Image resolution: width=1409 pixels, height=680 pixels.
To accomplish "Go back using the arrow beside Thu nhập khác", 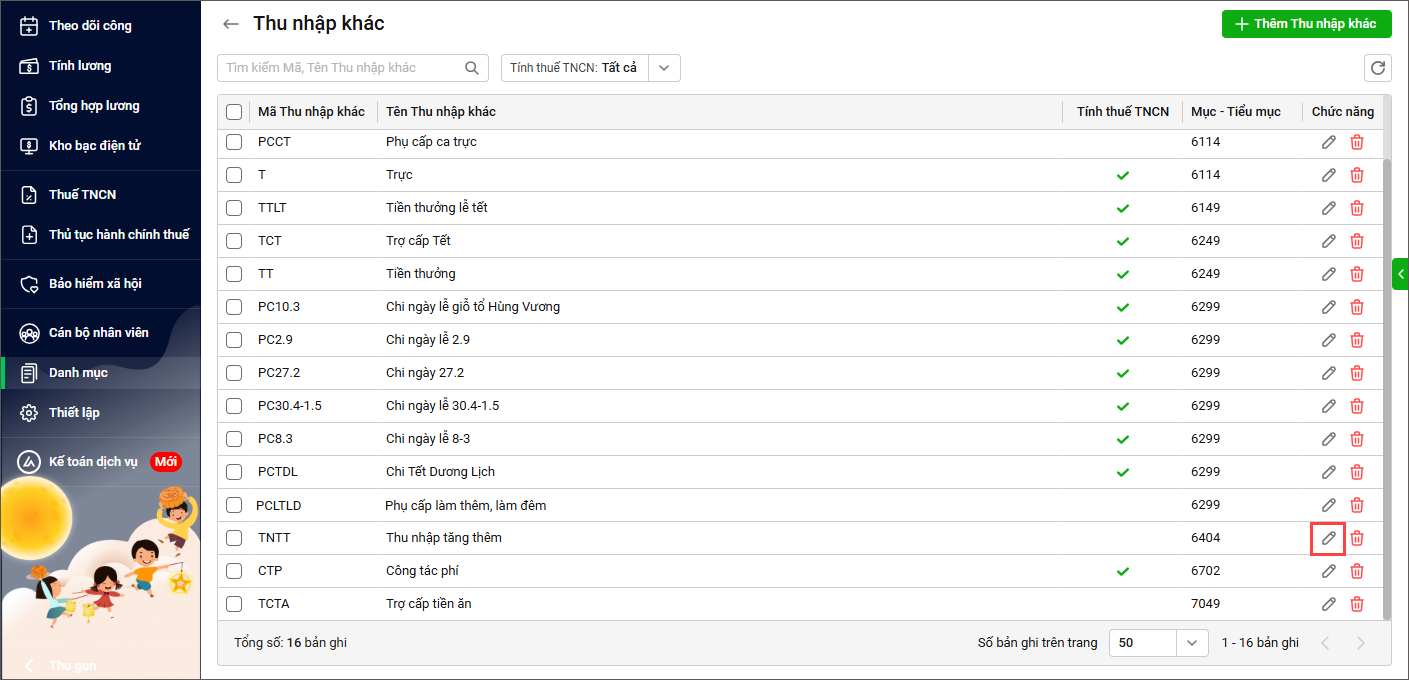I will coord(231,24).
